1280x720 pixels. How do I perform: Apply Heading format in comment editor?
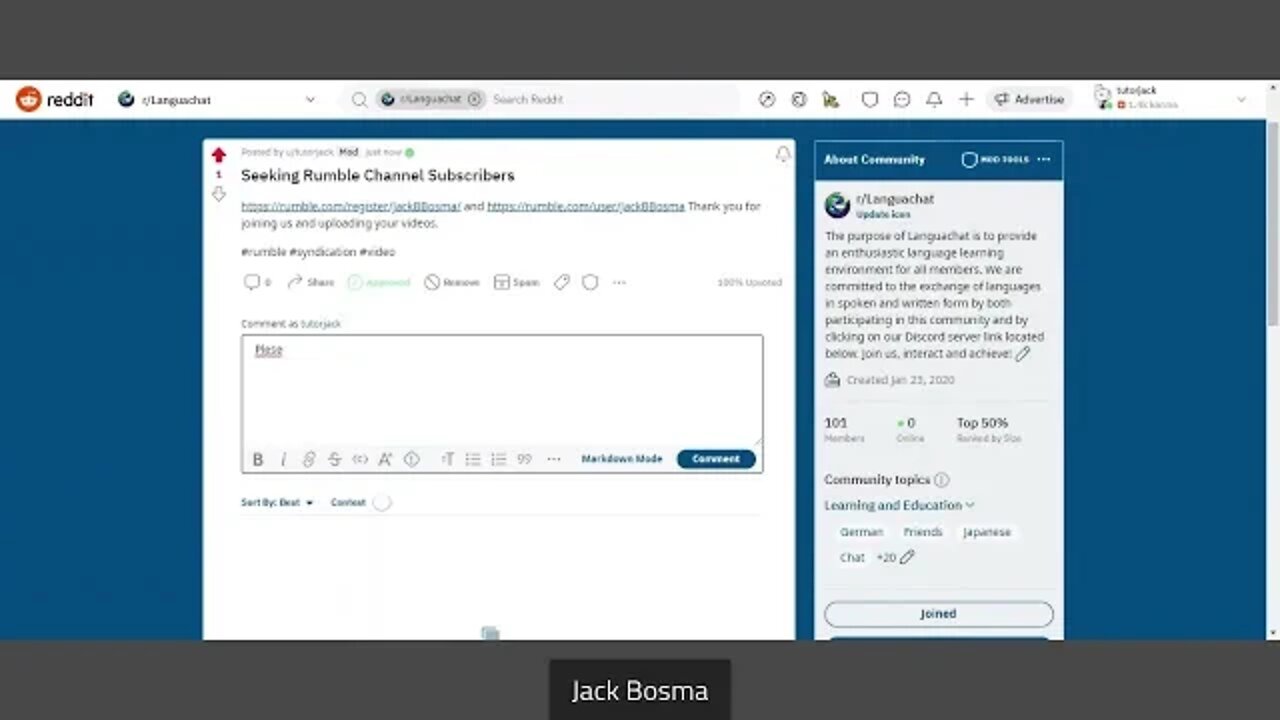[447, 459]
